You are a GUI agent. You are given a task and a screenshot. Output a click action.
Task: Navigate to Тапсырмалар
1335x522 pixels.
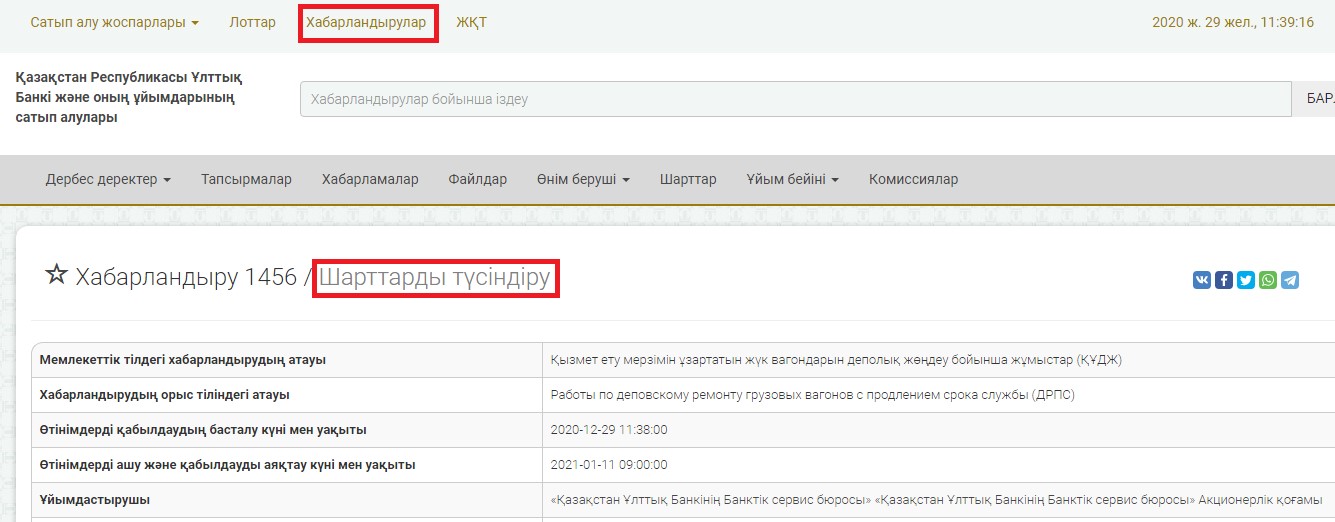246,180
